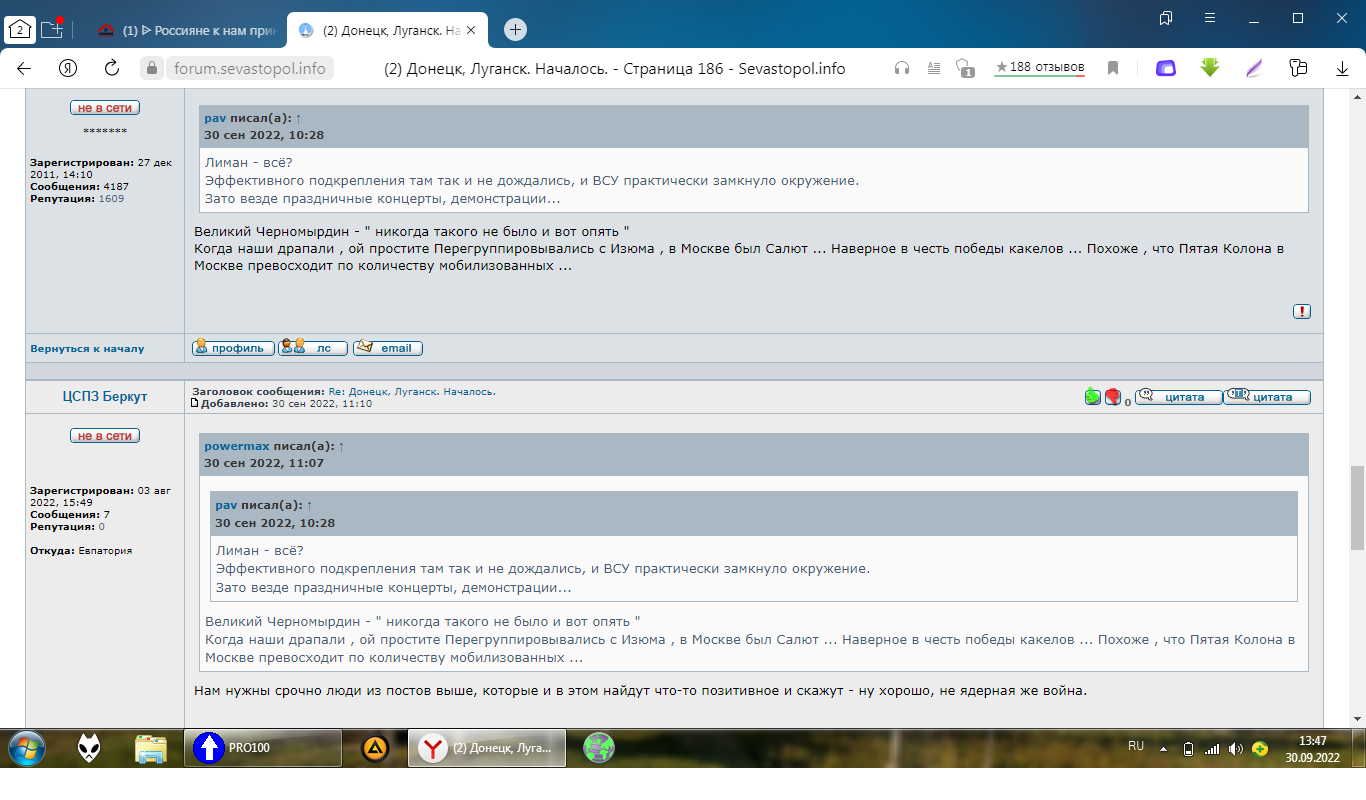1366x800 pixels.
Task: Open Windows Explorer from the taskbar
Action: [151, 748]
